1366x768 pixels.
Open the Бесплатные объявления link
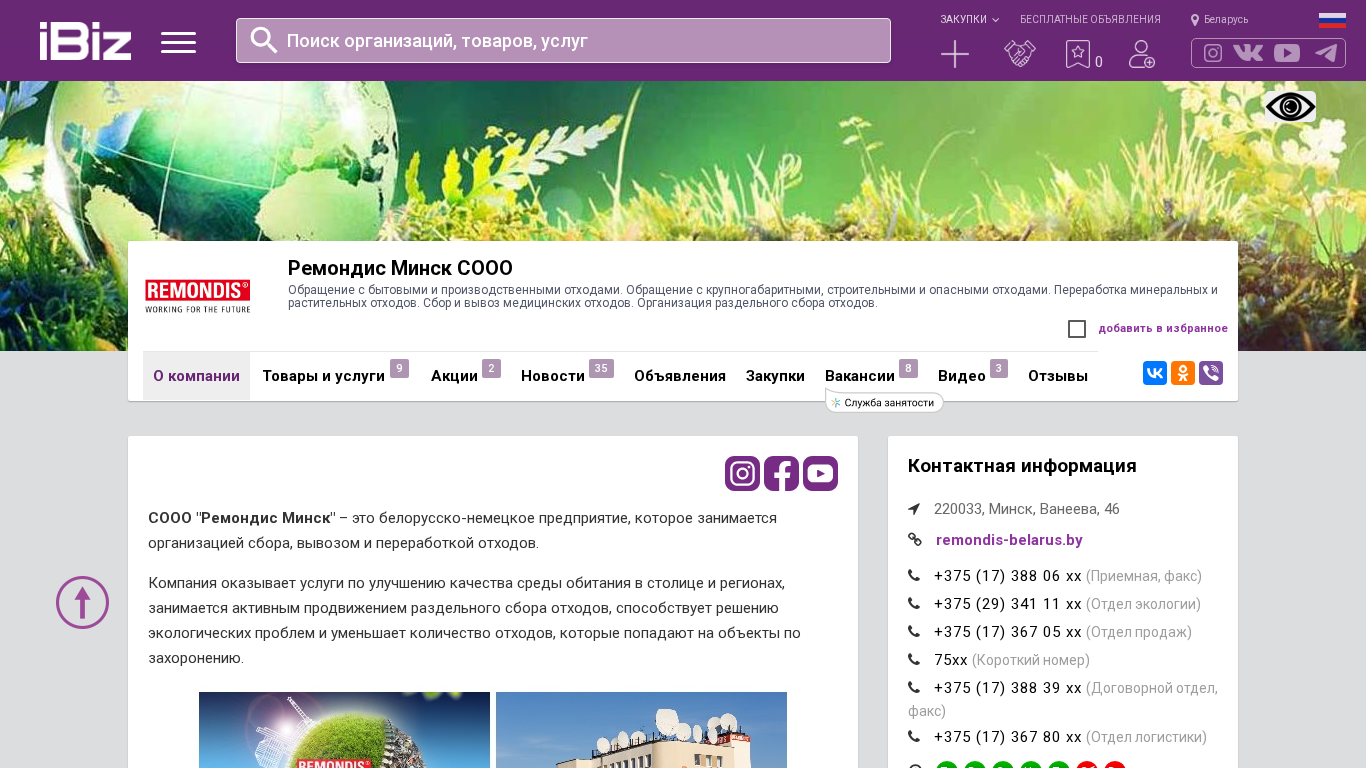coord(1090,19)
